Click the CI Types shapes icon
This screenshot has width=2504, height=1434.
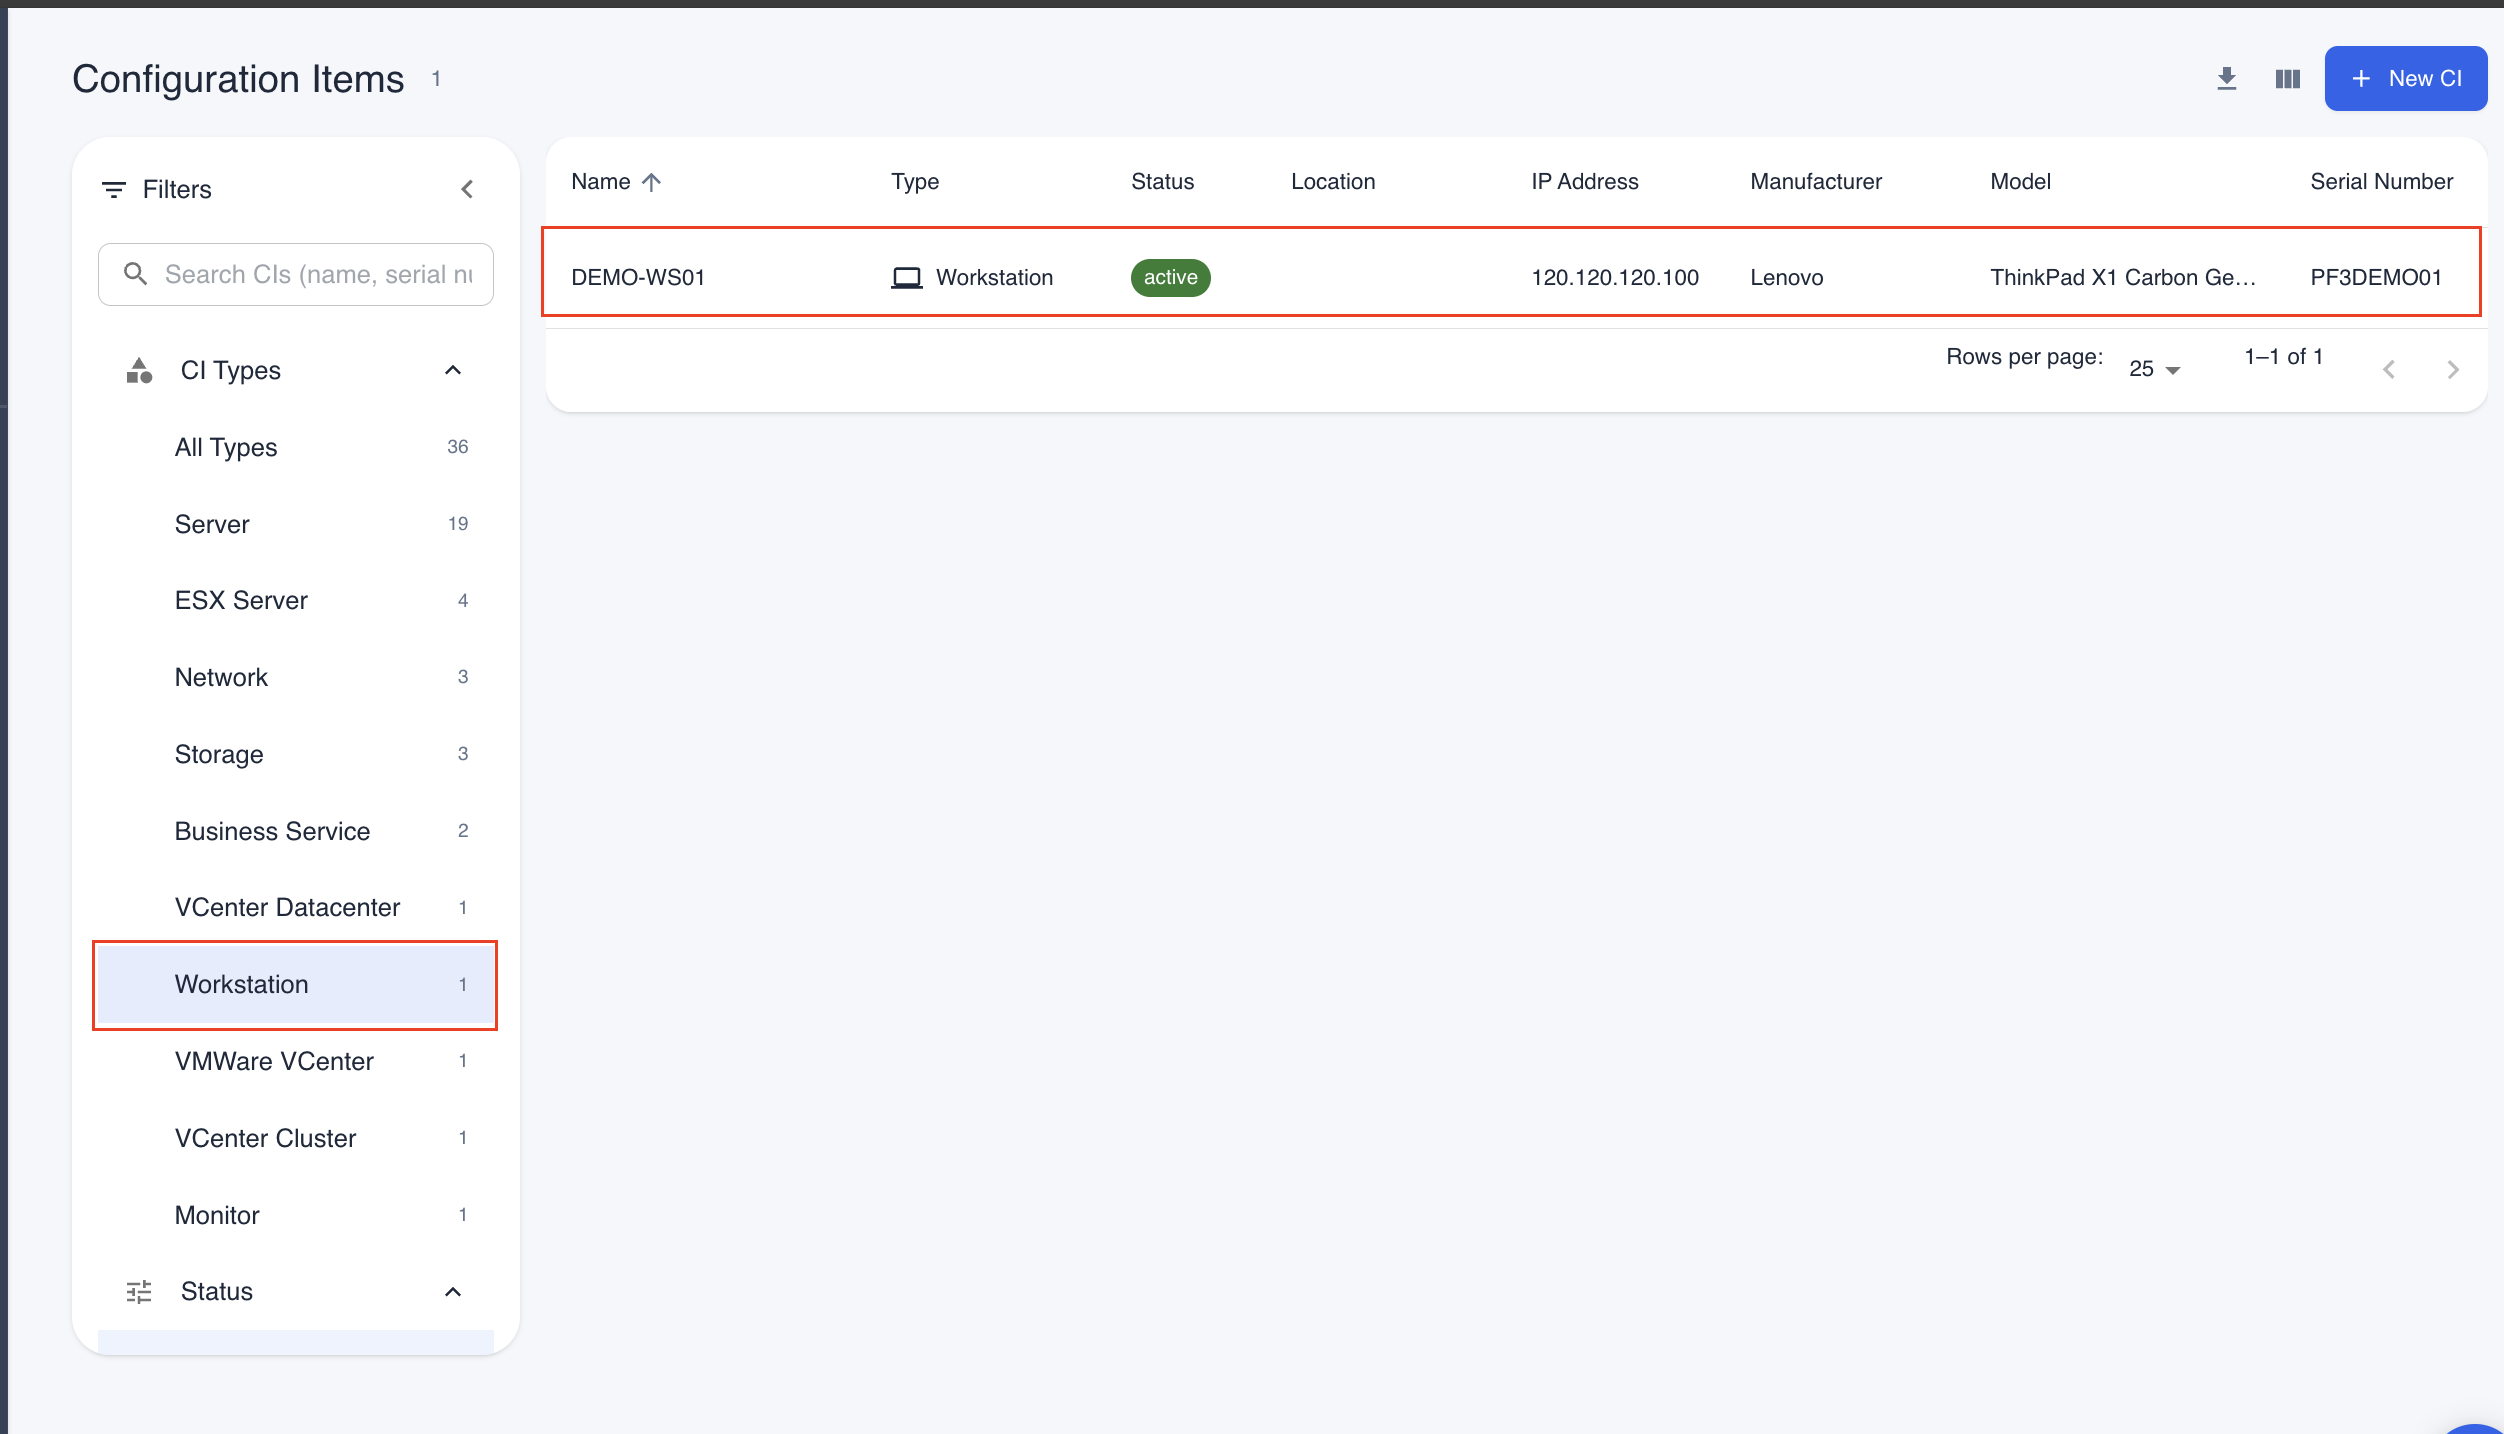point(139,370)
